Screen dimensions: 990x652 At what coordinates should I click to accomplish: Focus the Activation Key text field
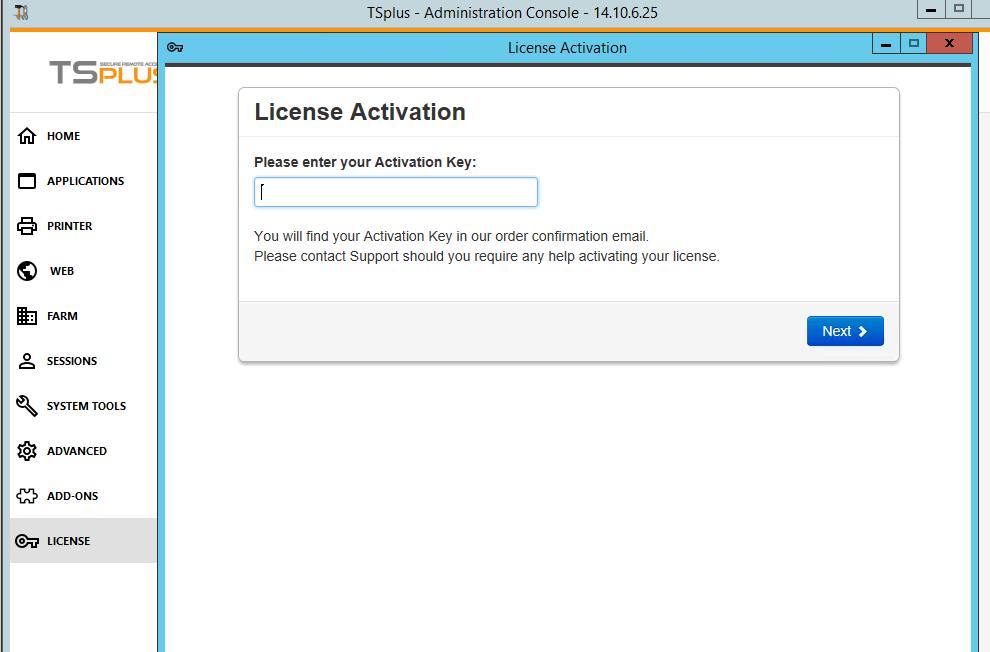click(x=396, y=192)
